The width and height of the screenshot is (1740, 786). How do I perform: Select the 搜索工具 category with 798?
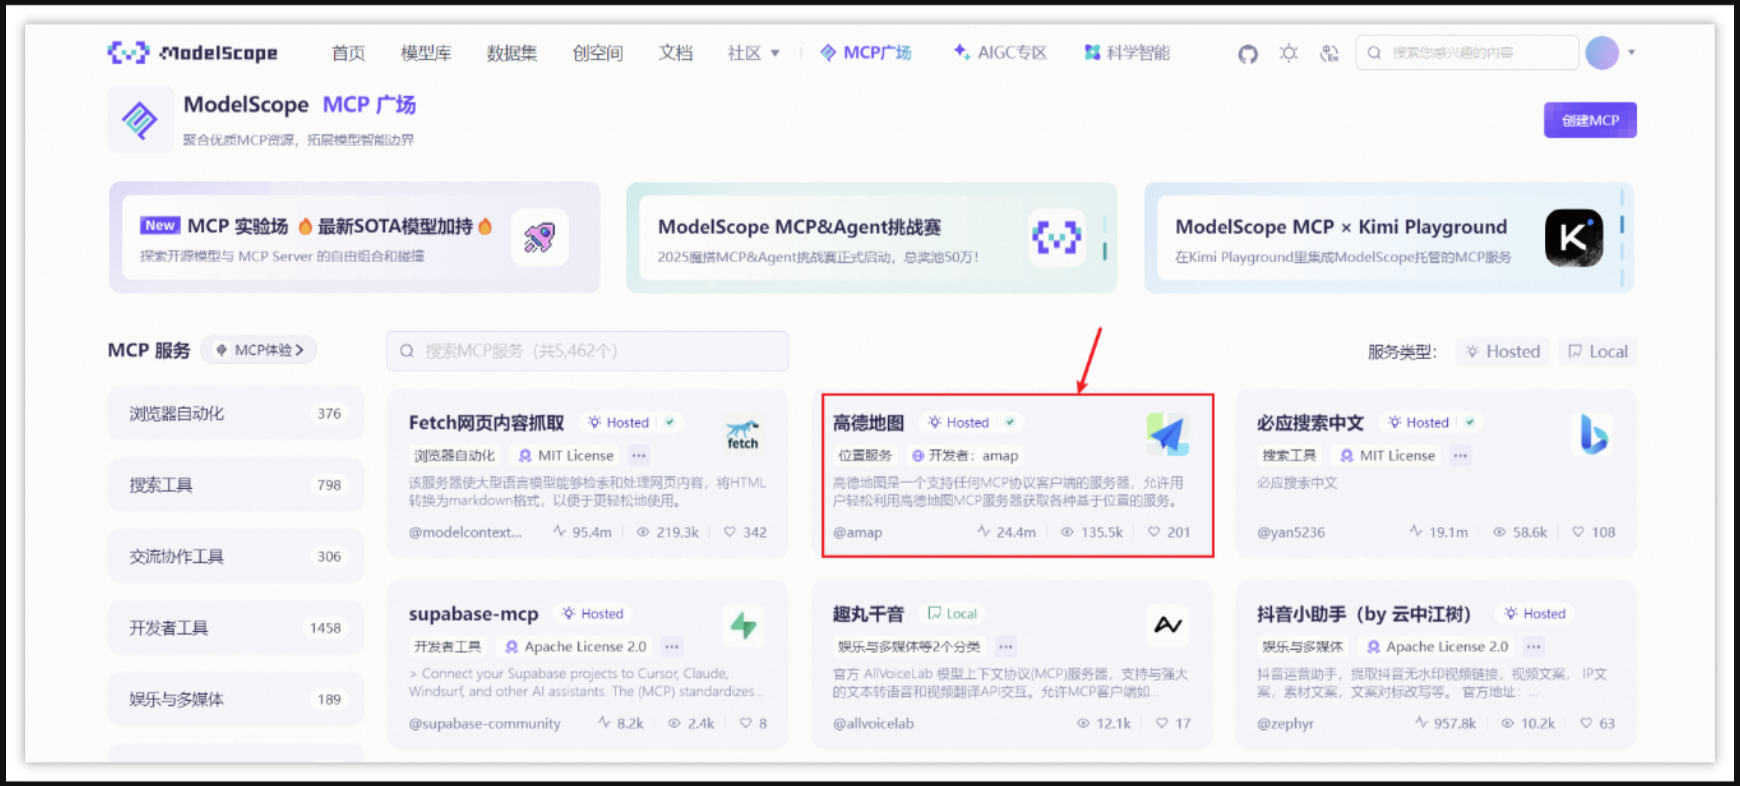(235, 485)
